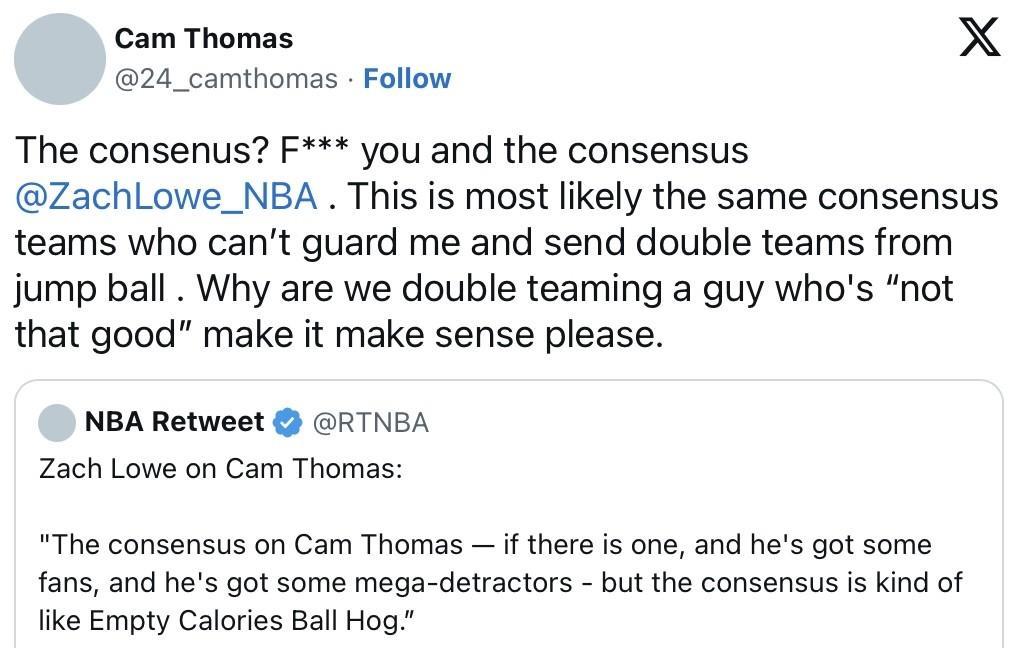Click the words "jump ball" in the tweet

89,289
